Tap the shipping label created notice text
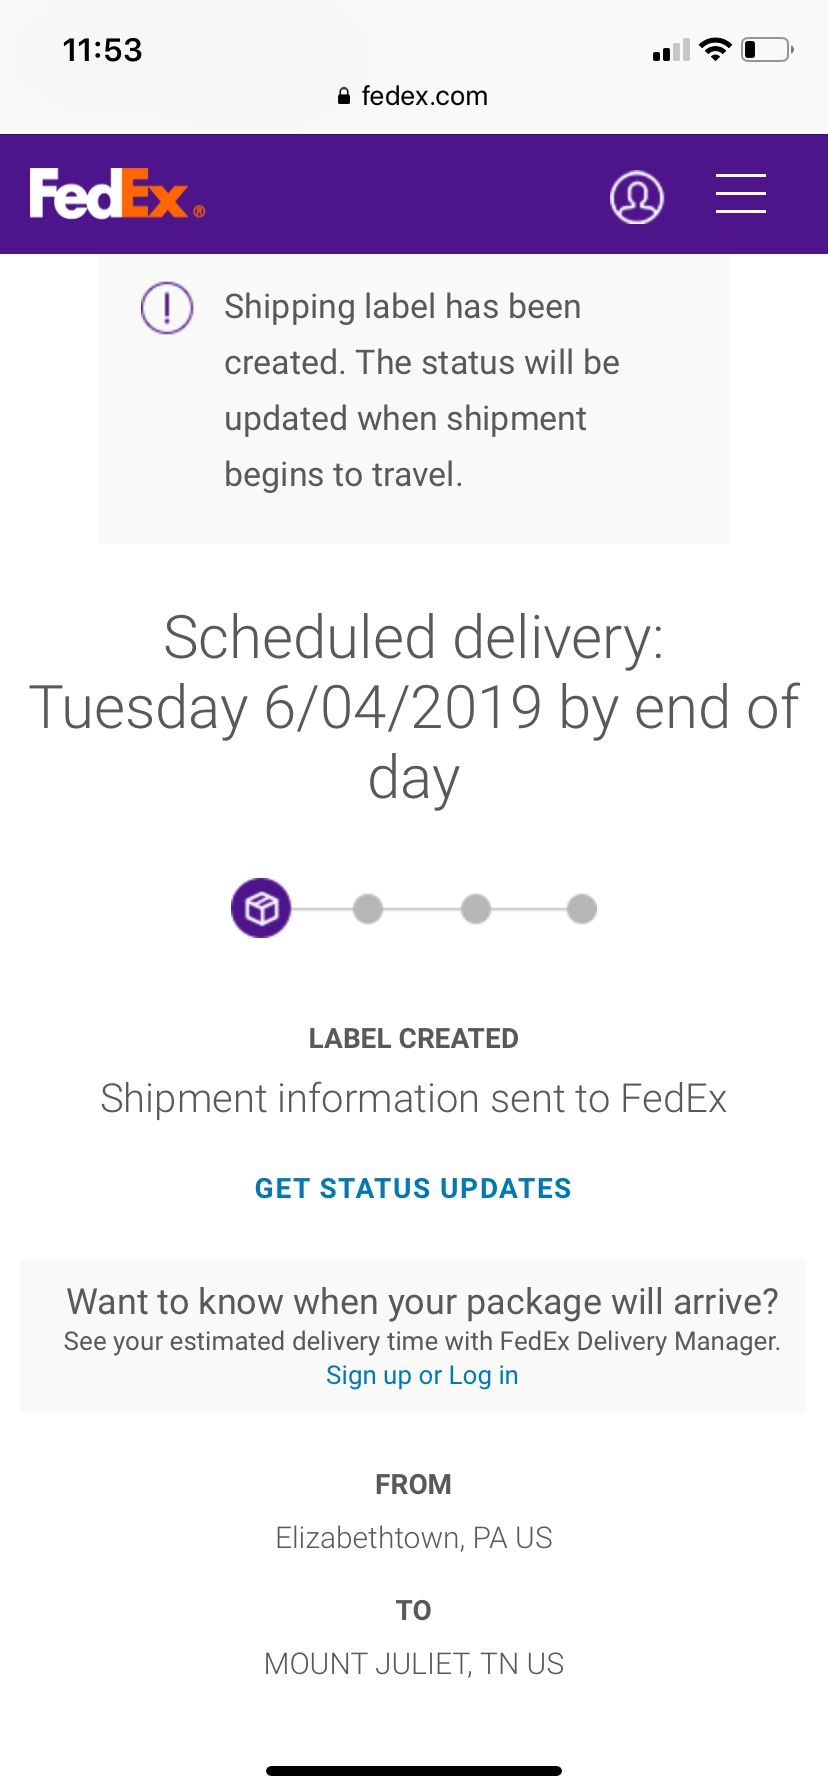 click(420, 390)
